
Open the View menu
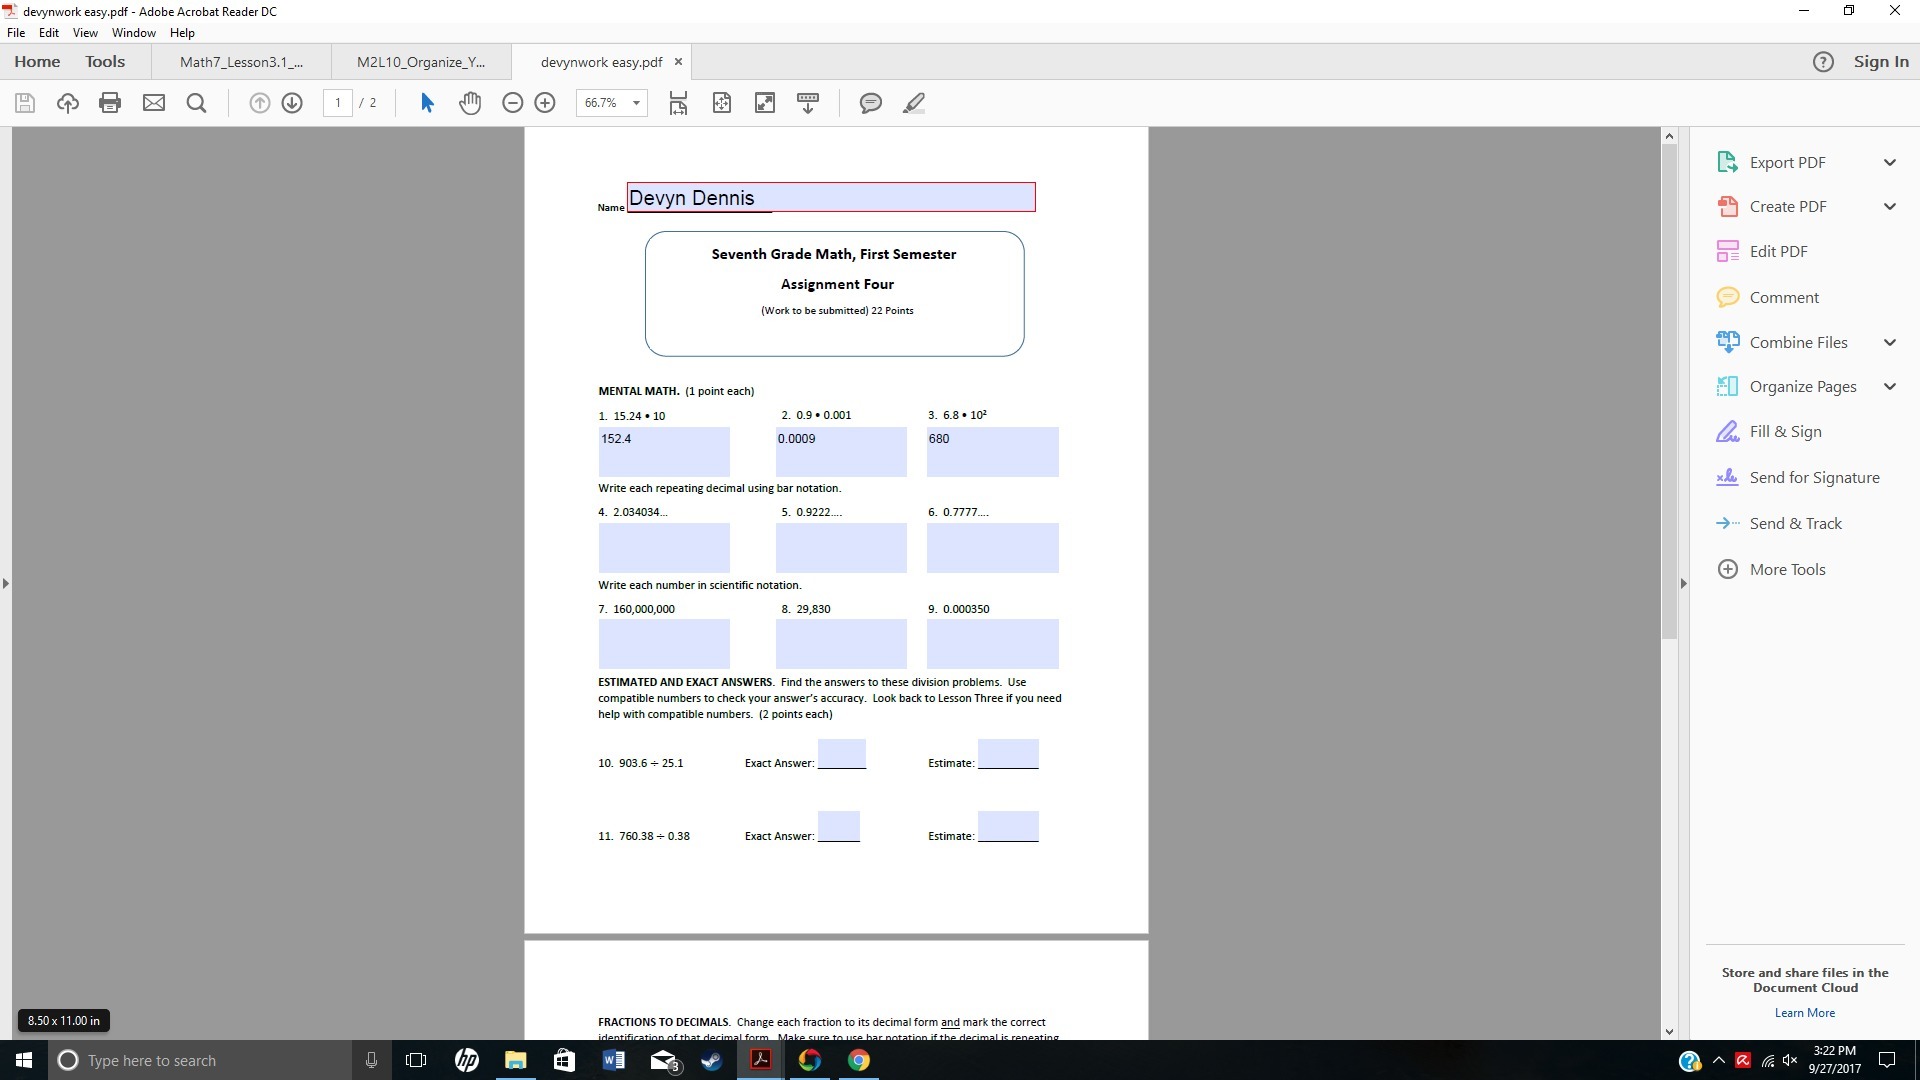[85, 33]
